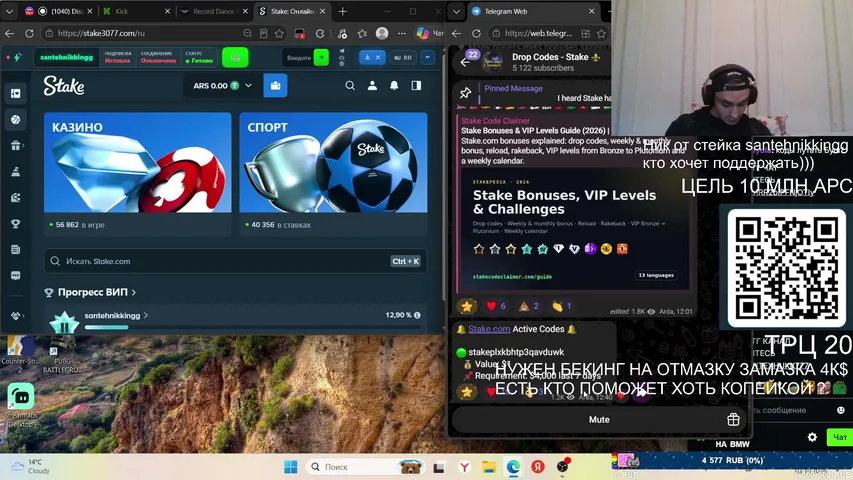Open the СПОРТ banner
Screen dimensions: 853x480
(x=333, y=163)
